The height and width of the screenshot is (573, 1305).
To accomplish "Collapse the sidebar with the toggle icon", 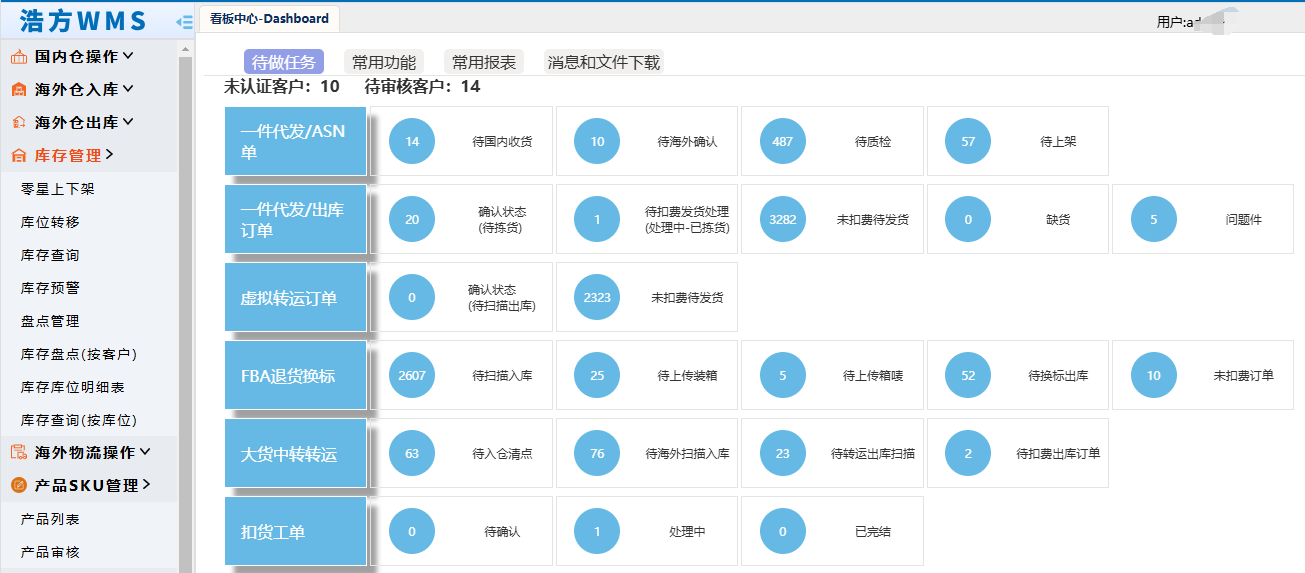I will pos(184,21).
